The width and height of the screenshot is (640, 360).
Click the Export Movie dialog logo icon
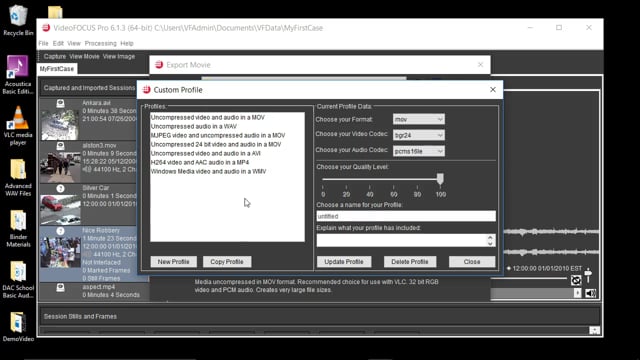[x=159, y=64]
